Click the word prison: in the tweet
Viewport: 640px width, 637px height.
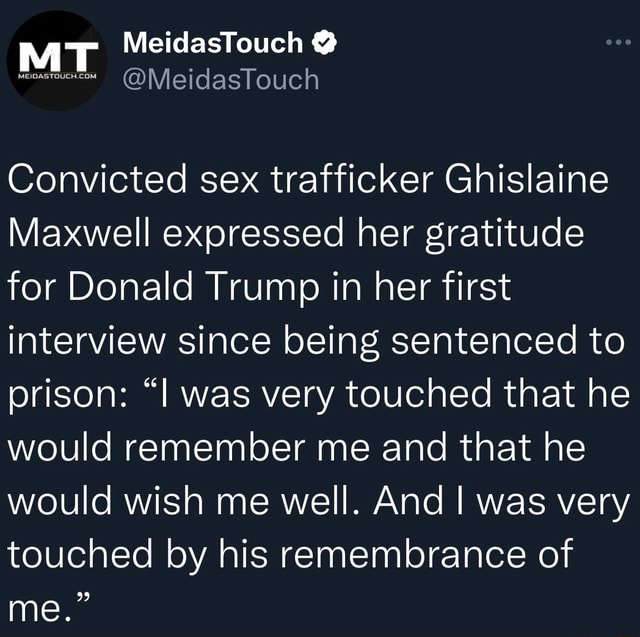point(67,395)
